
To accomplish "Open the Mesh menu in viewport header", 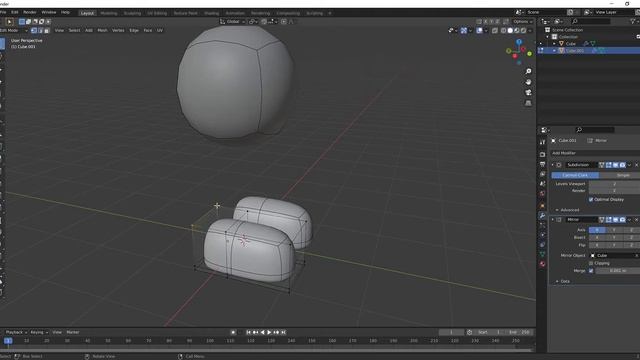I will 102,30.
